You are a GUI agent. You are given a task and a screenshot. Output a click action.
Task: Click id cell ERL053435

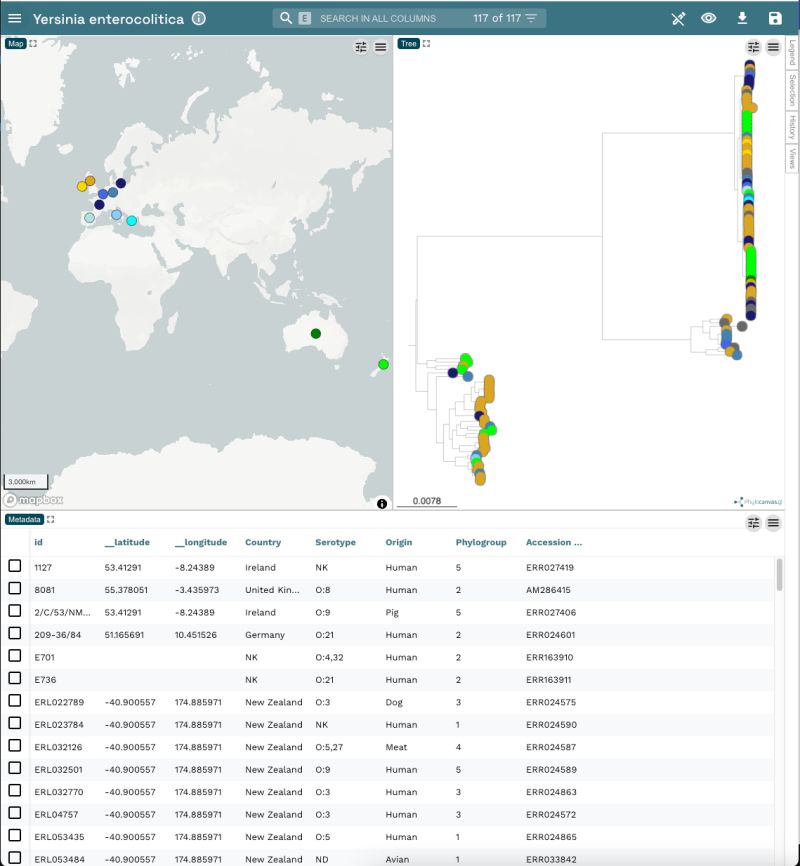[x=59, y=837]
